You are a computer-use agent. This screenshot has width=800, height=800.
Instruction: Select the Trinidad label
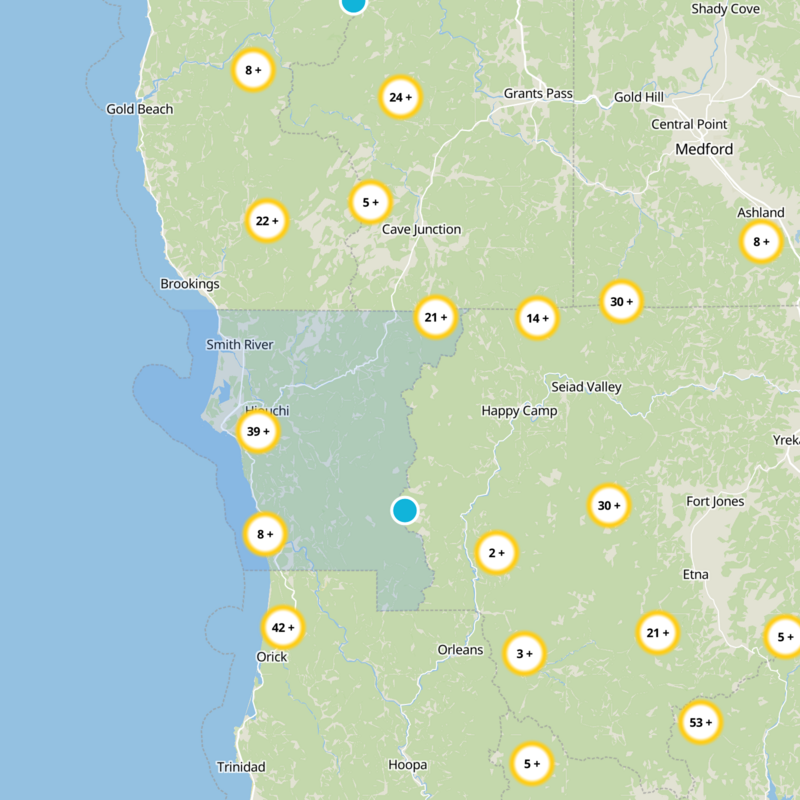tap(241, 767)
